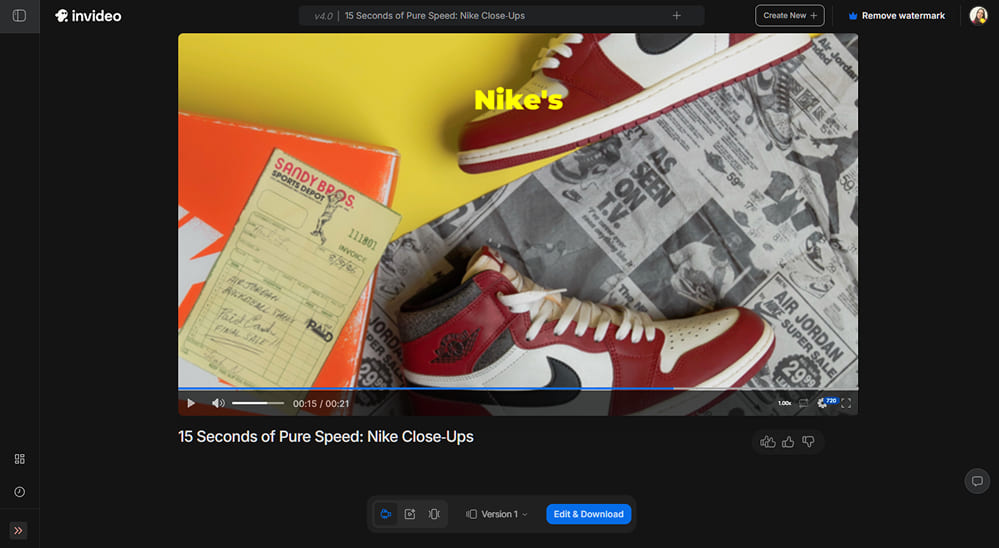This screenshot has width=999, height=548.
Task: Play the video
Action: (x=191, y=403)
